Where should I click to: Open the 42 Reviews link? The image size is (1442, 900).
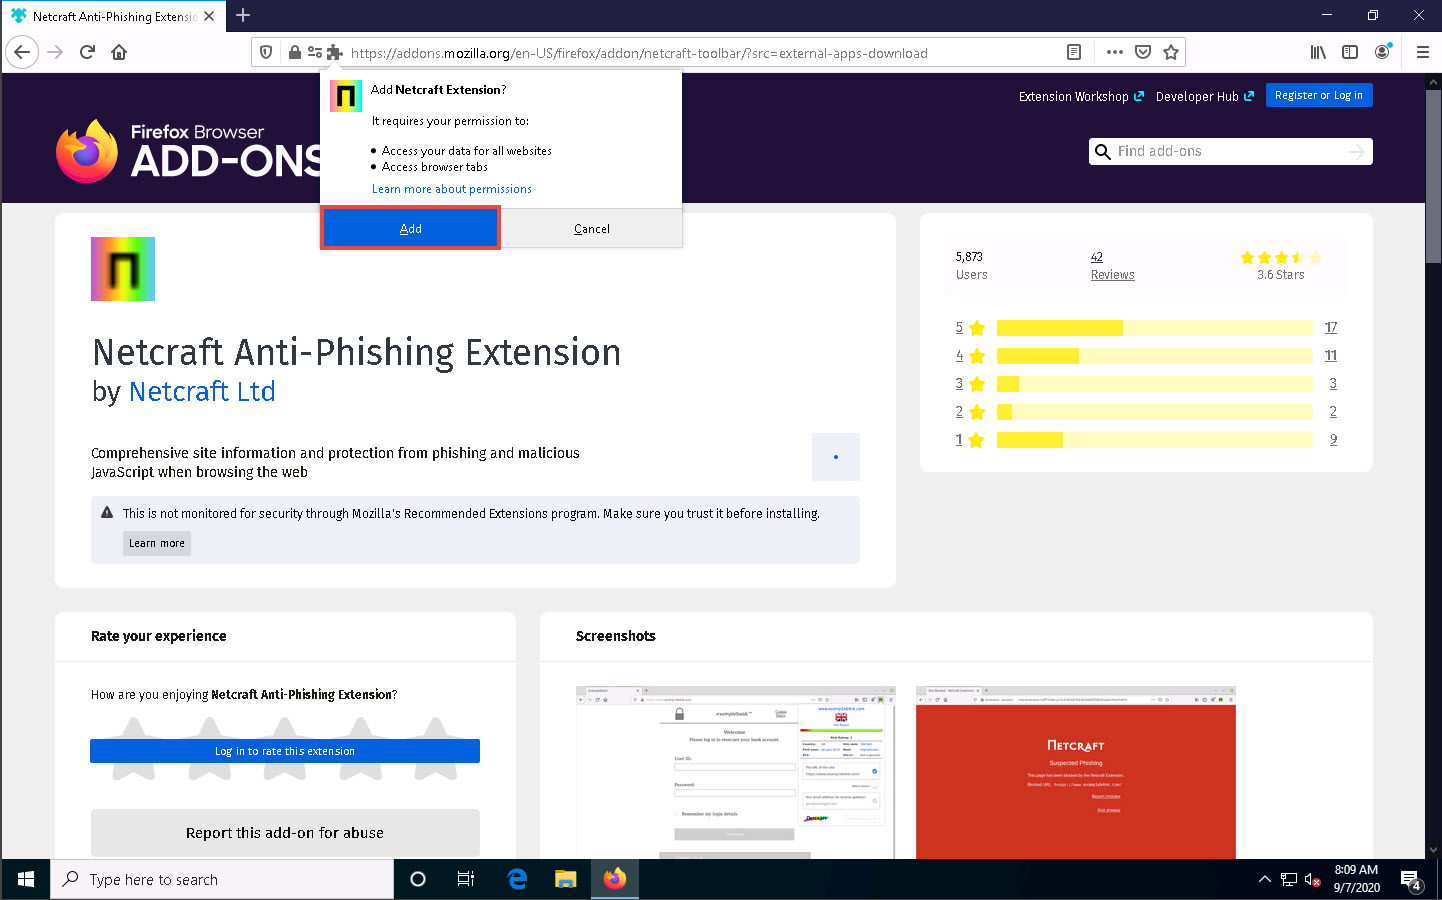[1112, 266]
